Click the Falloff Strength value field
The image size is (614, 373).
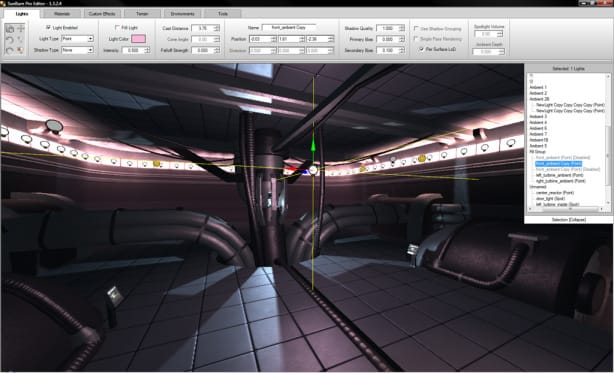pos(203,50)
